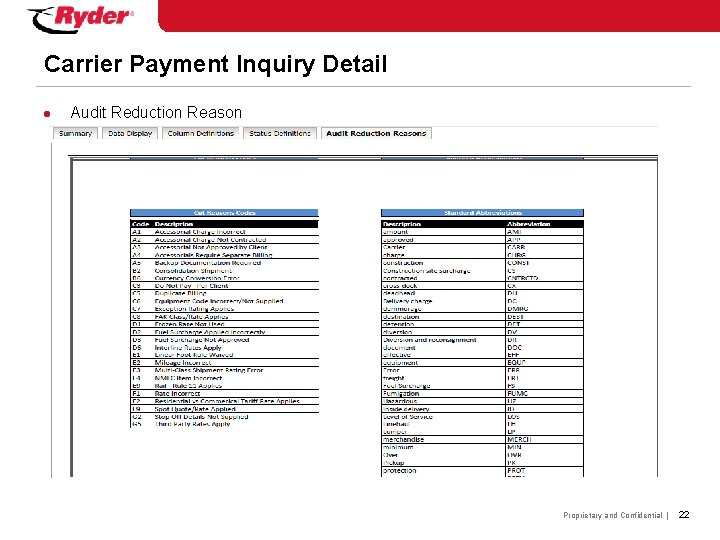Viewport: 720px width, 540px height.
Task: Select Accessorial Not Approved by Client row
Action: [x=224, y=248]
